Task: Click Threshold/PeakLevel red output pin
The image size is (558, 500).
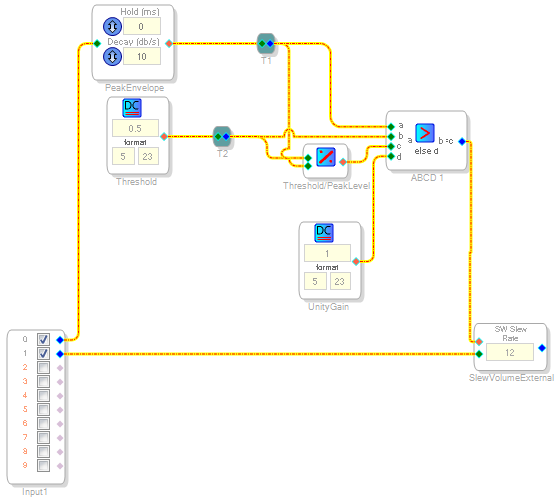Action: pyautogui.click(x=343, y=162)
